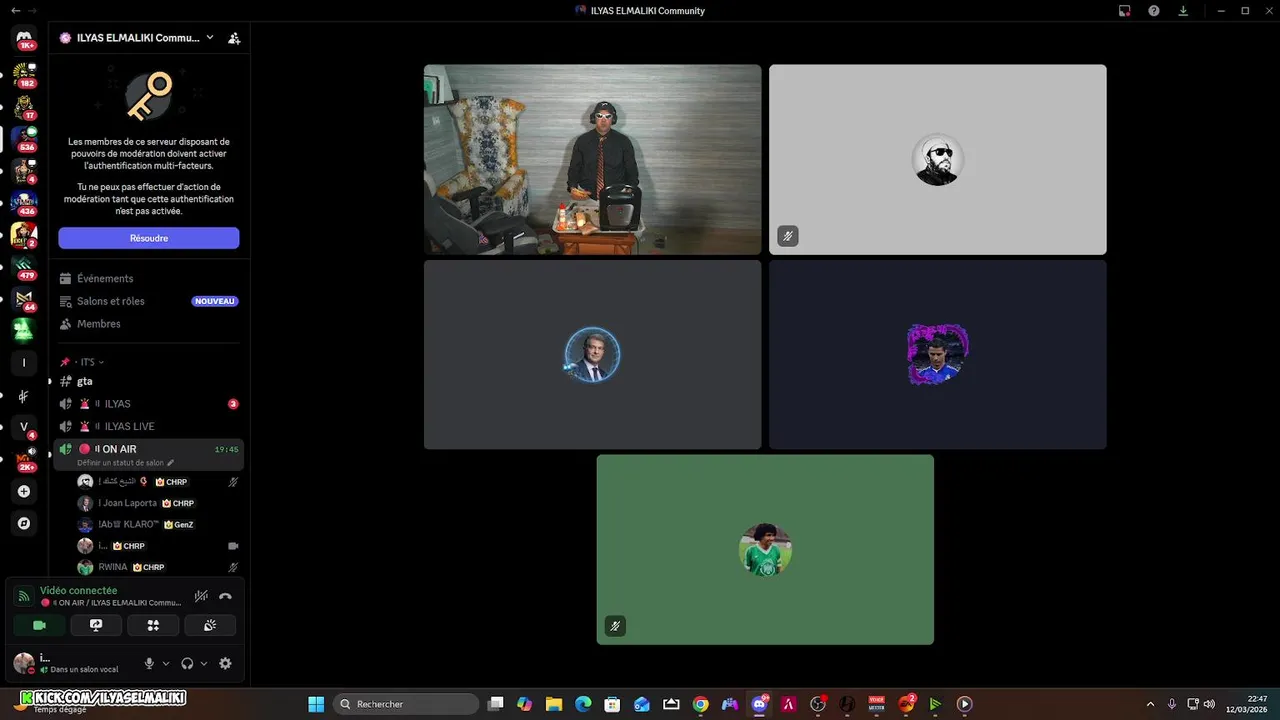
Task: Open the server with the 2K+ badge
Action: click(24, 460)
